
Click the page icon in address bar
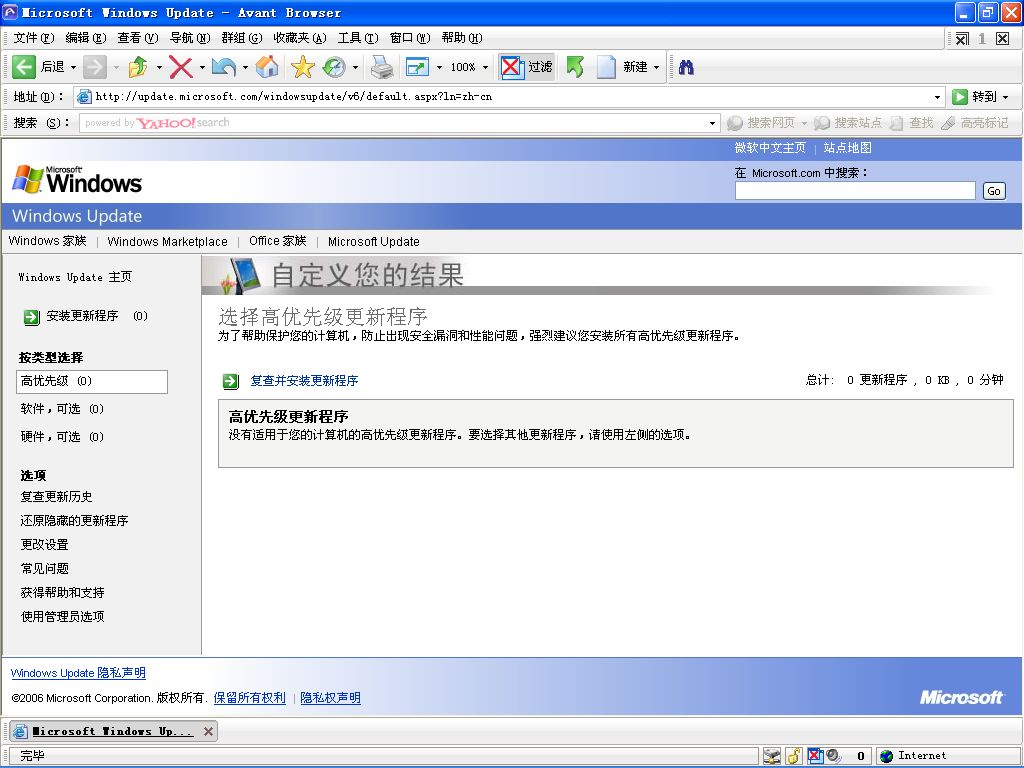point(84,97)
